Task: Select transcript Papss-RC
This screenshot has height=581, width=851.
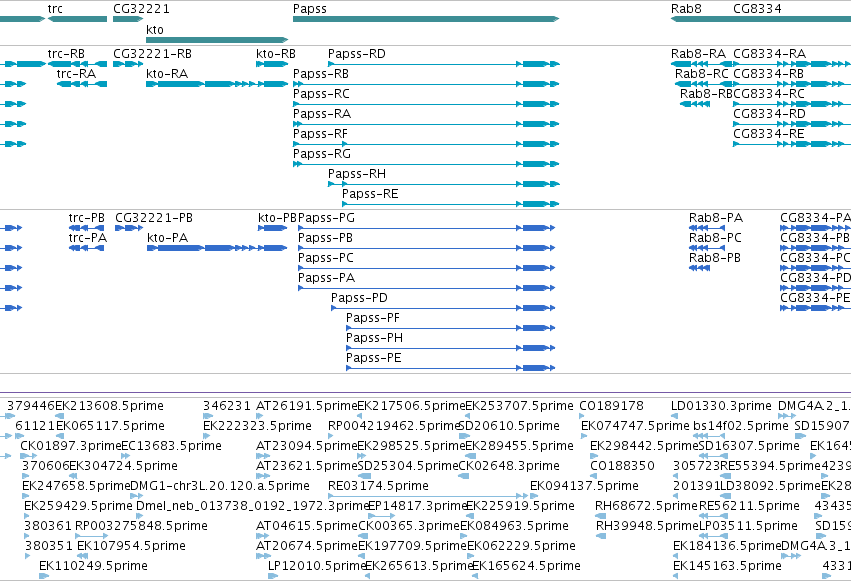Action: pos(426,104)
